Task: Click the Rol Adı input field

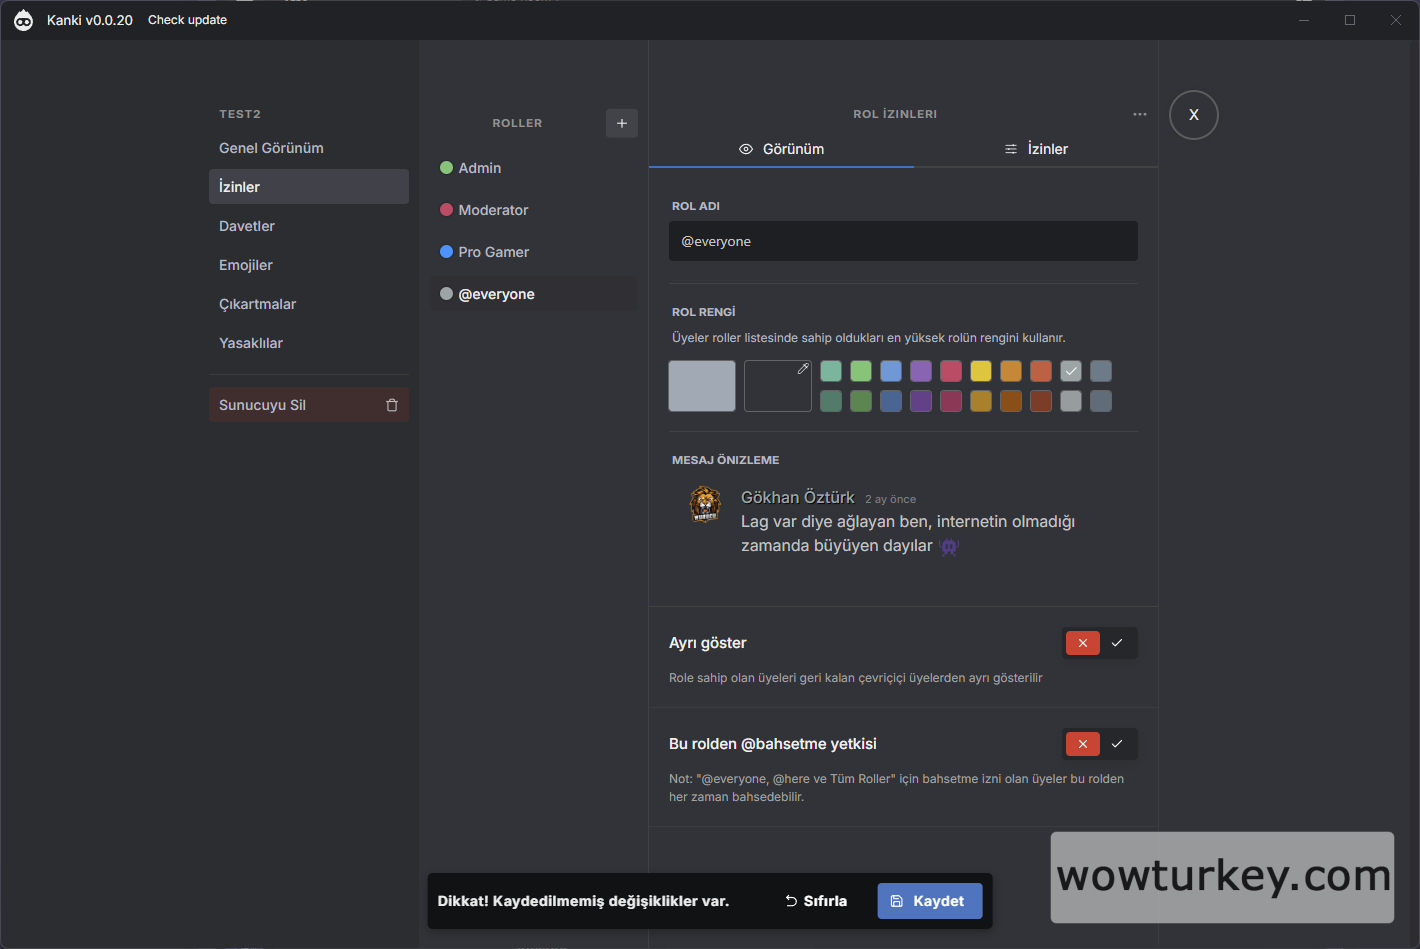Action: [903, 241]
